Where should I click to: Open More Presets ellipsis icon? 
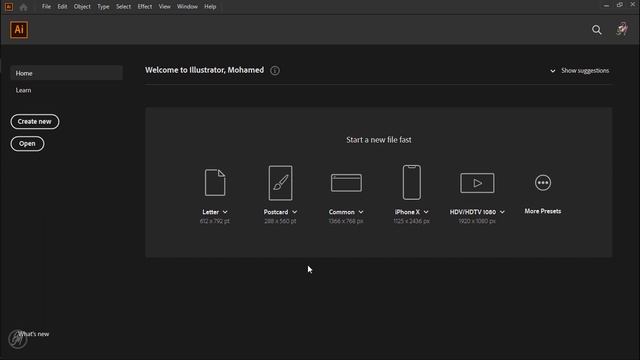543,182
